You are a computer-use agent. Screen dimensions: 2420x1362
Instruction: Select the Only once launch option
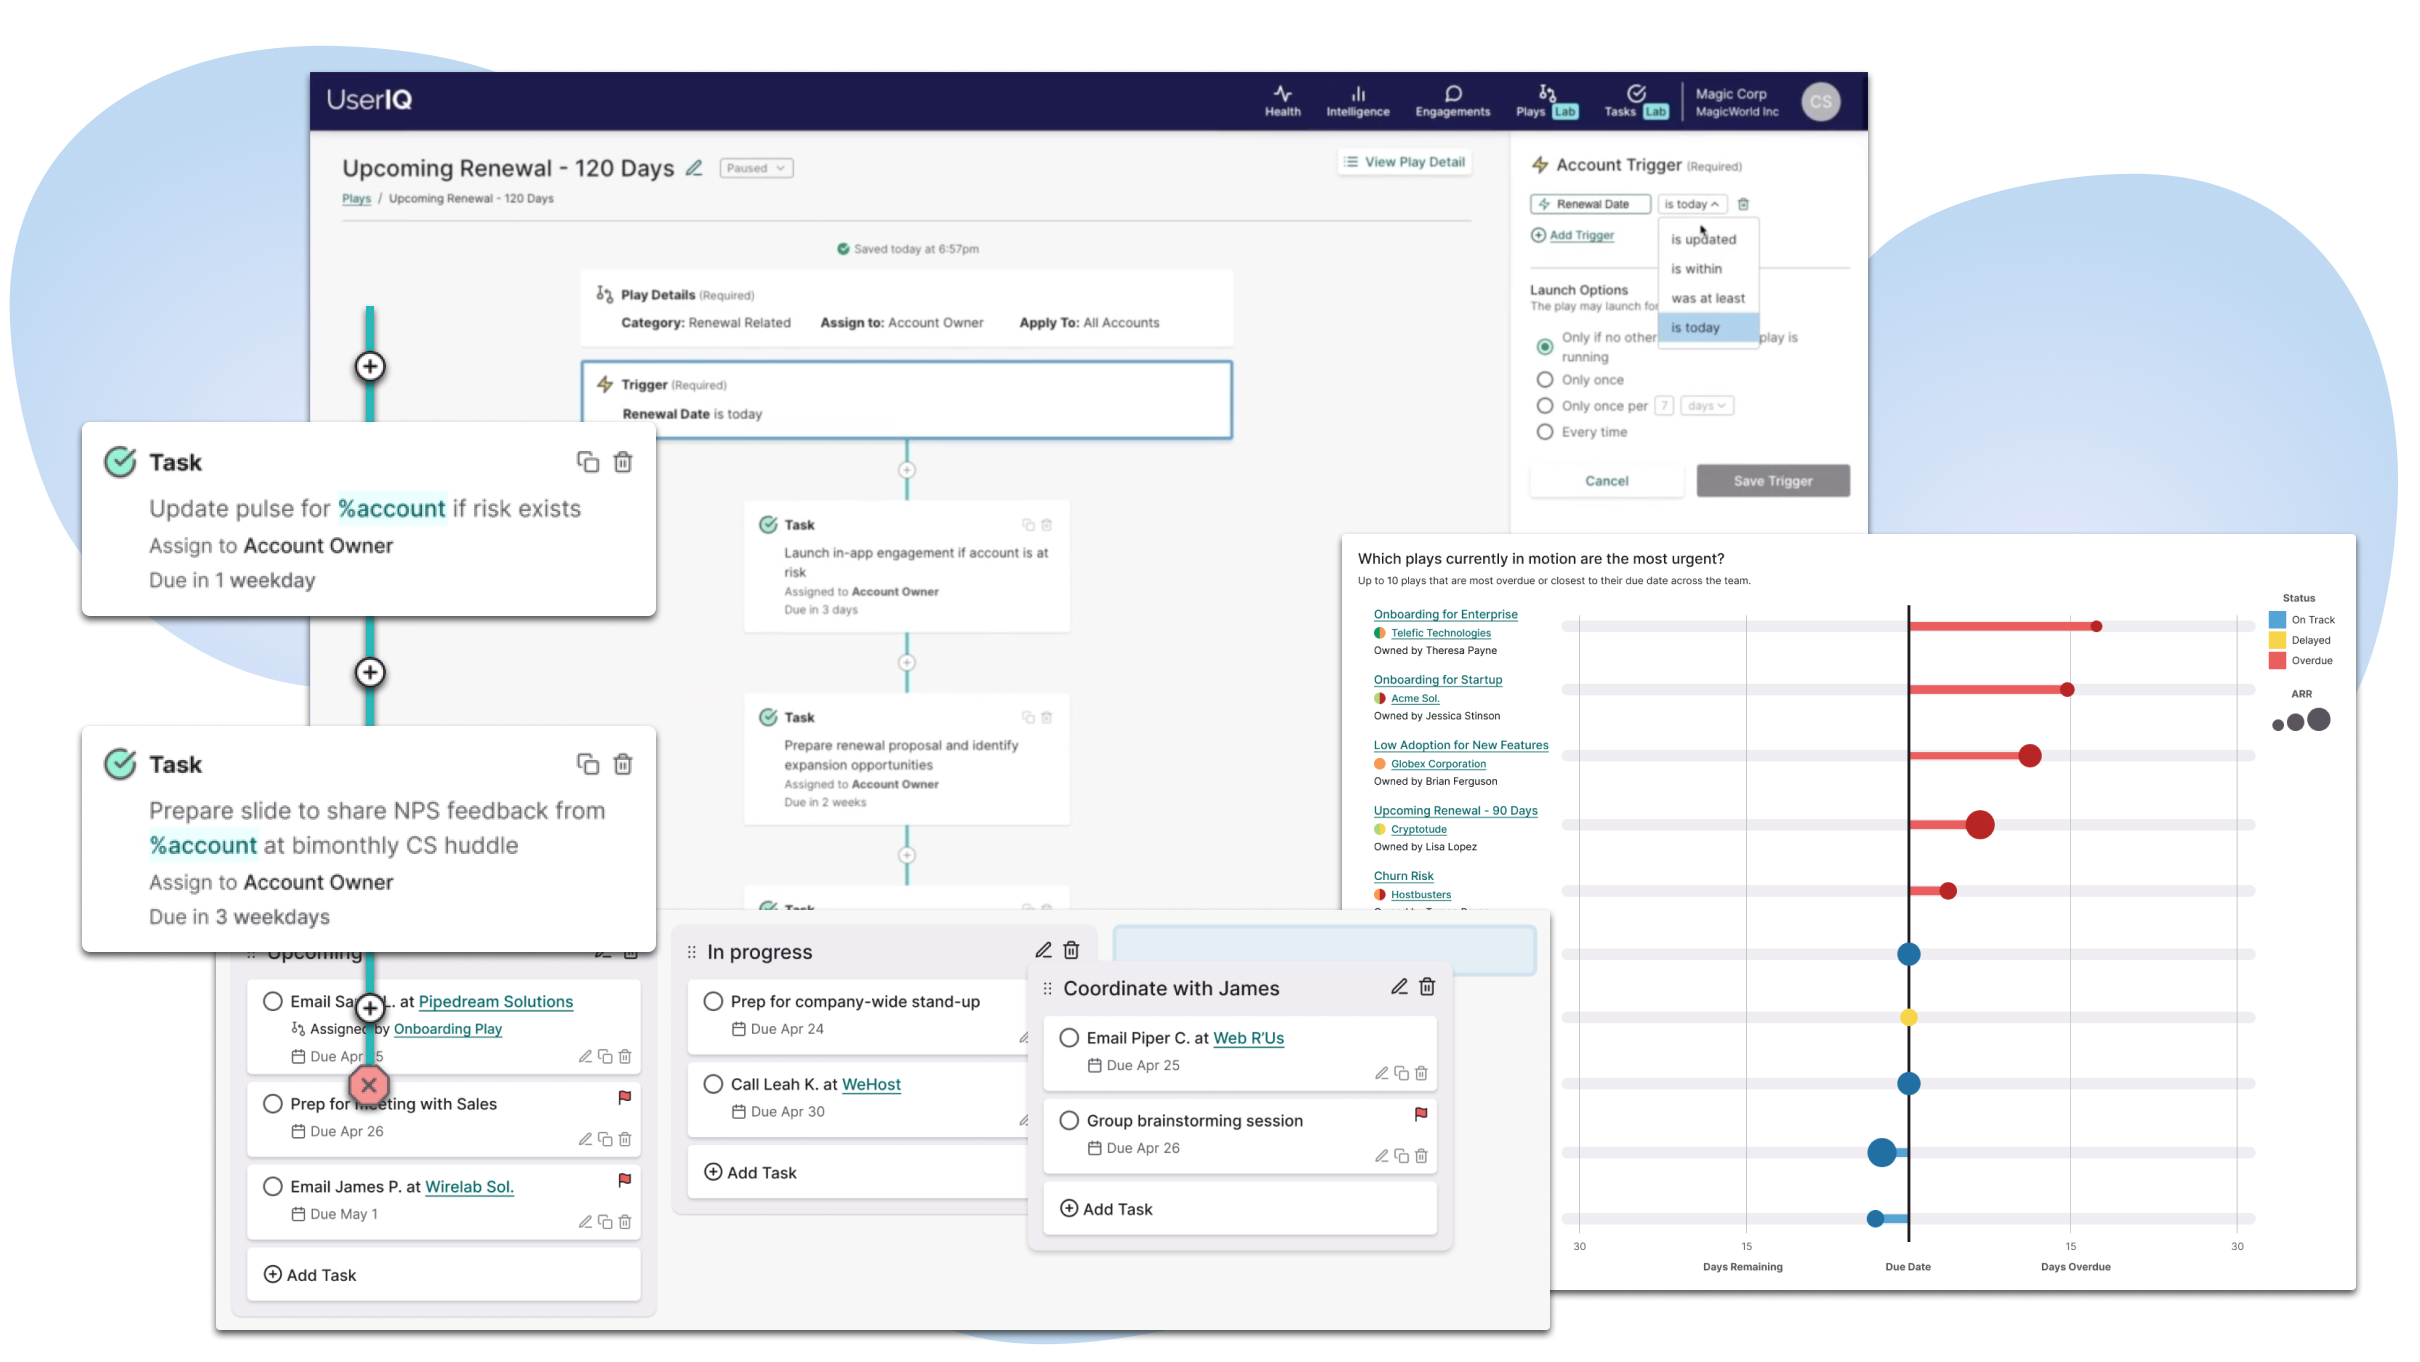click(1545, 380)
